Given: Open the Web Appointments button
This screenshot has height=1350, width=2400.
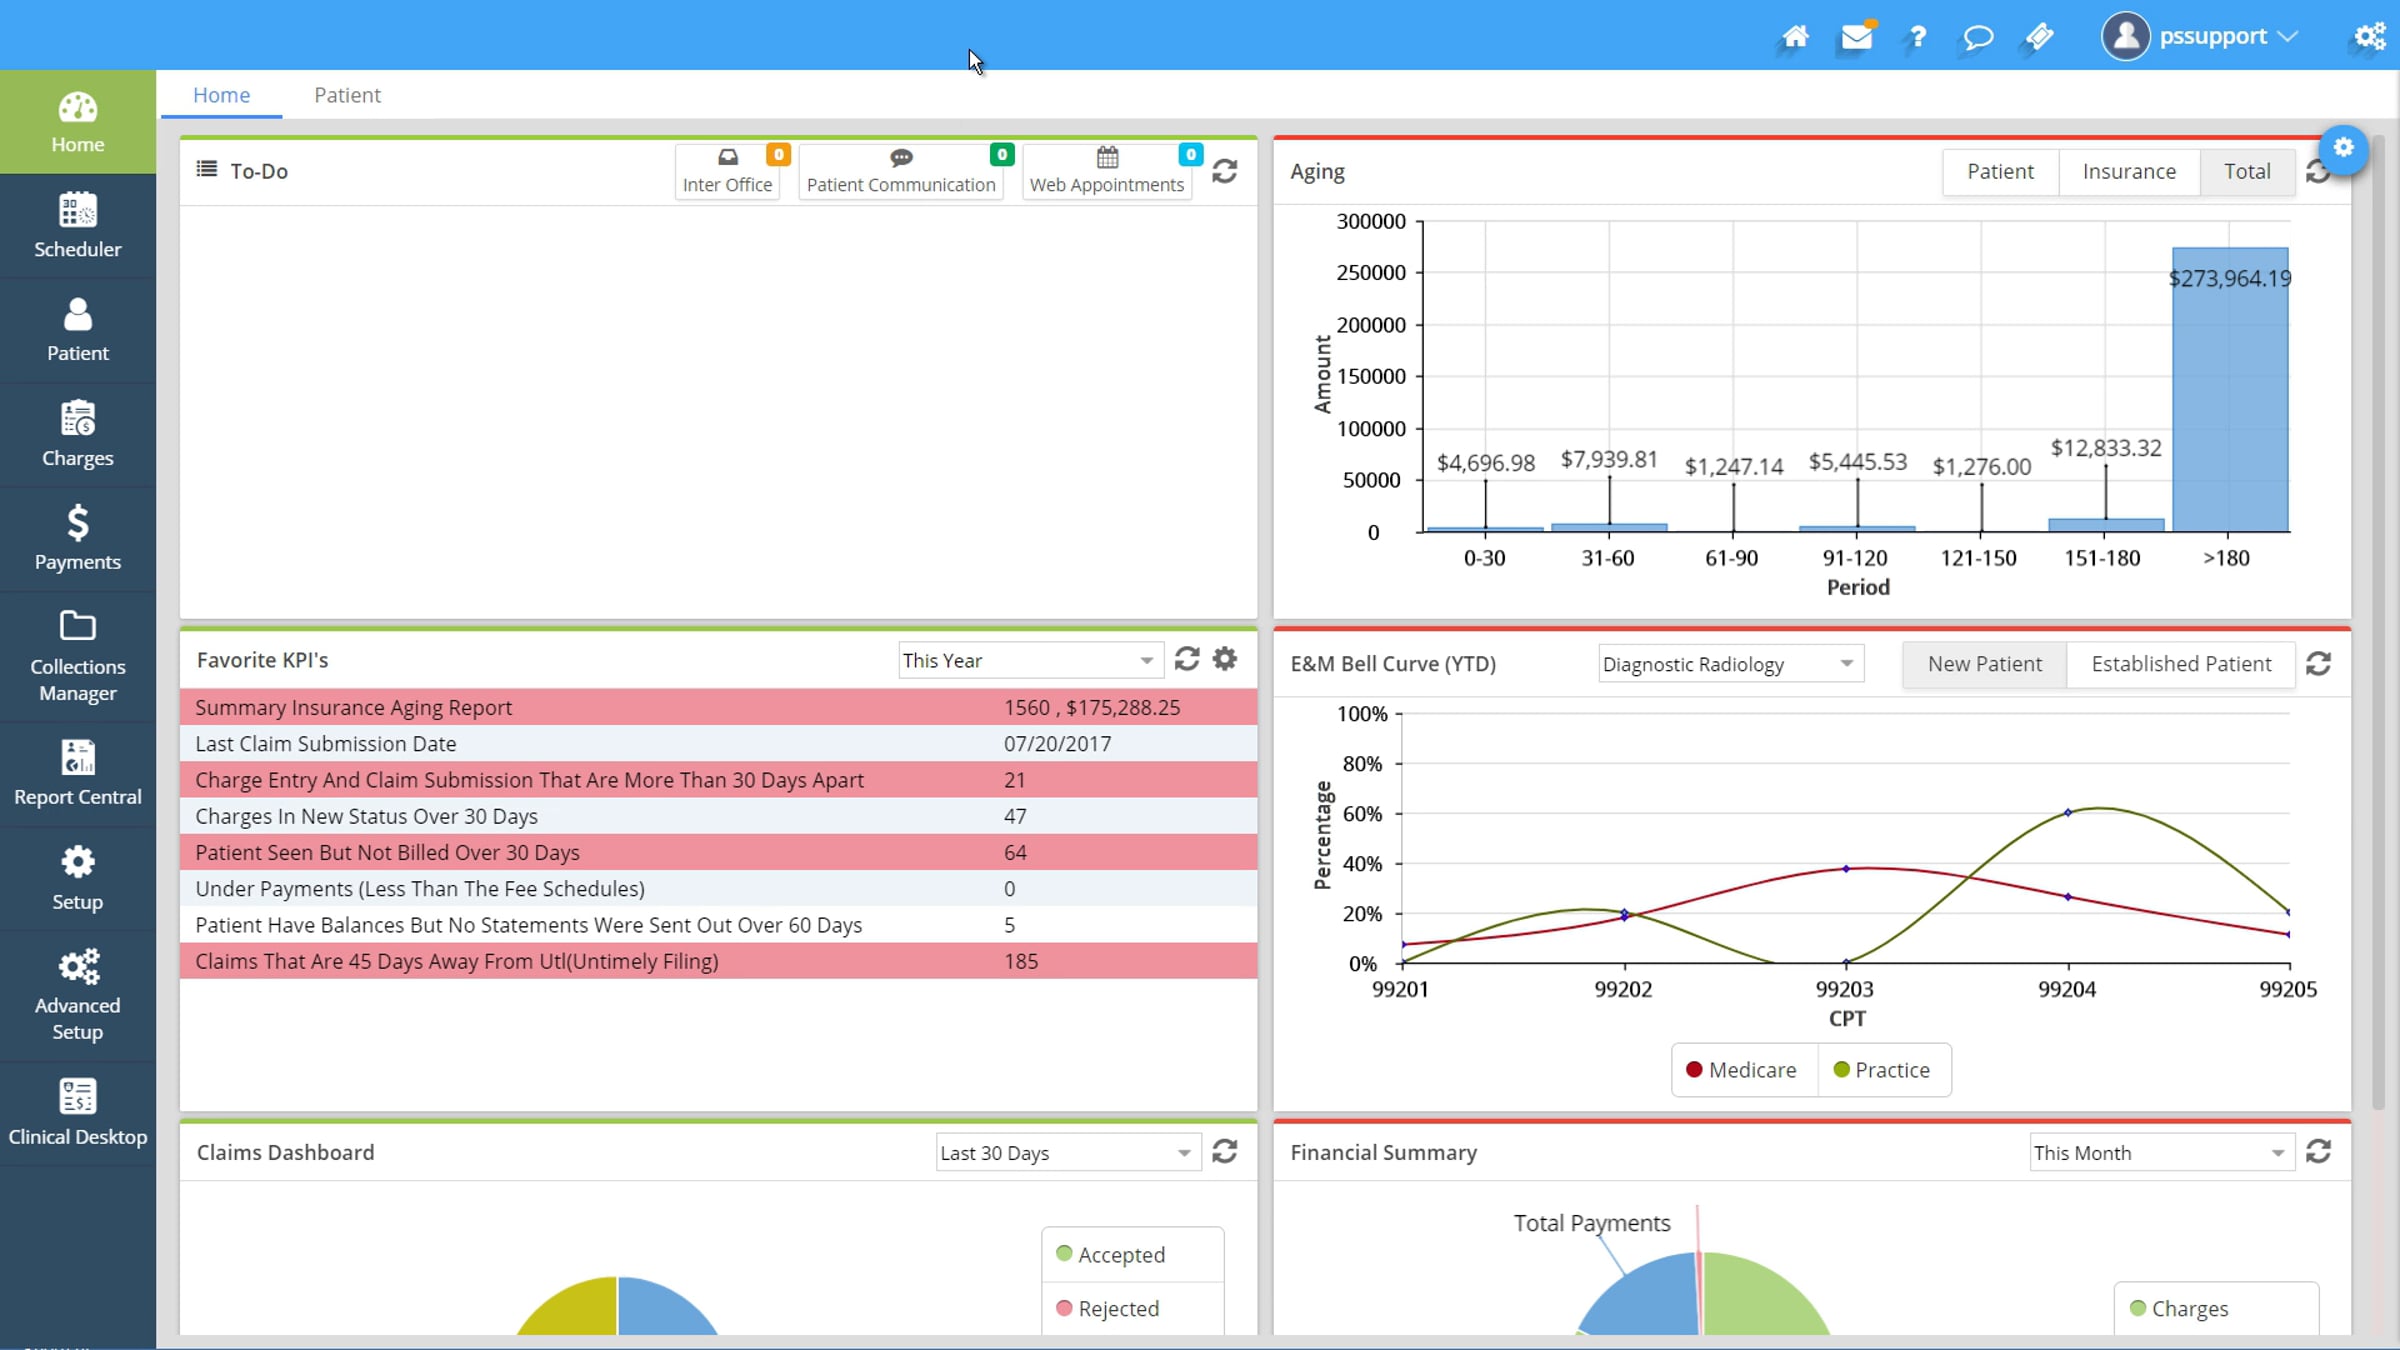Looking at the screenshot, I should [x=1107, y=172].
